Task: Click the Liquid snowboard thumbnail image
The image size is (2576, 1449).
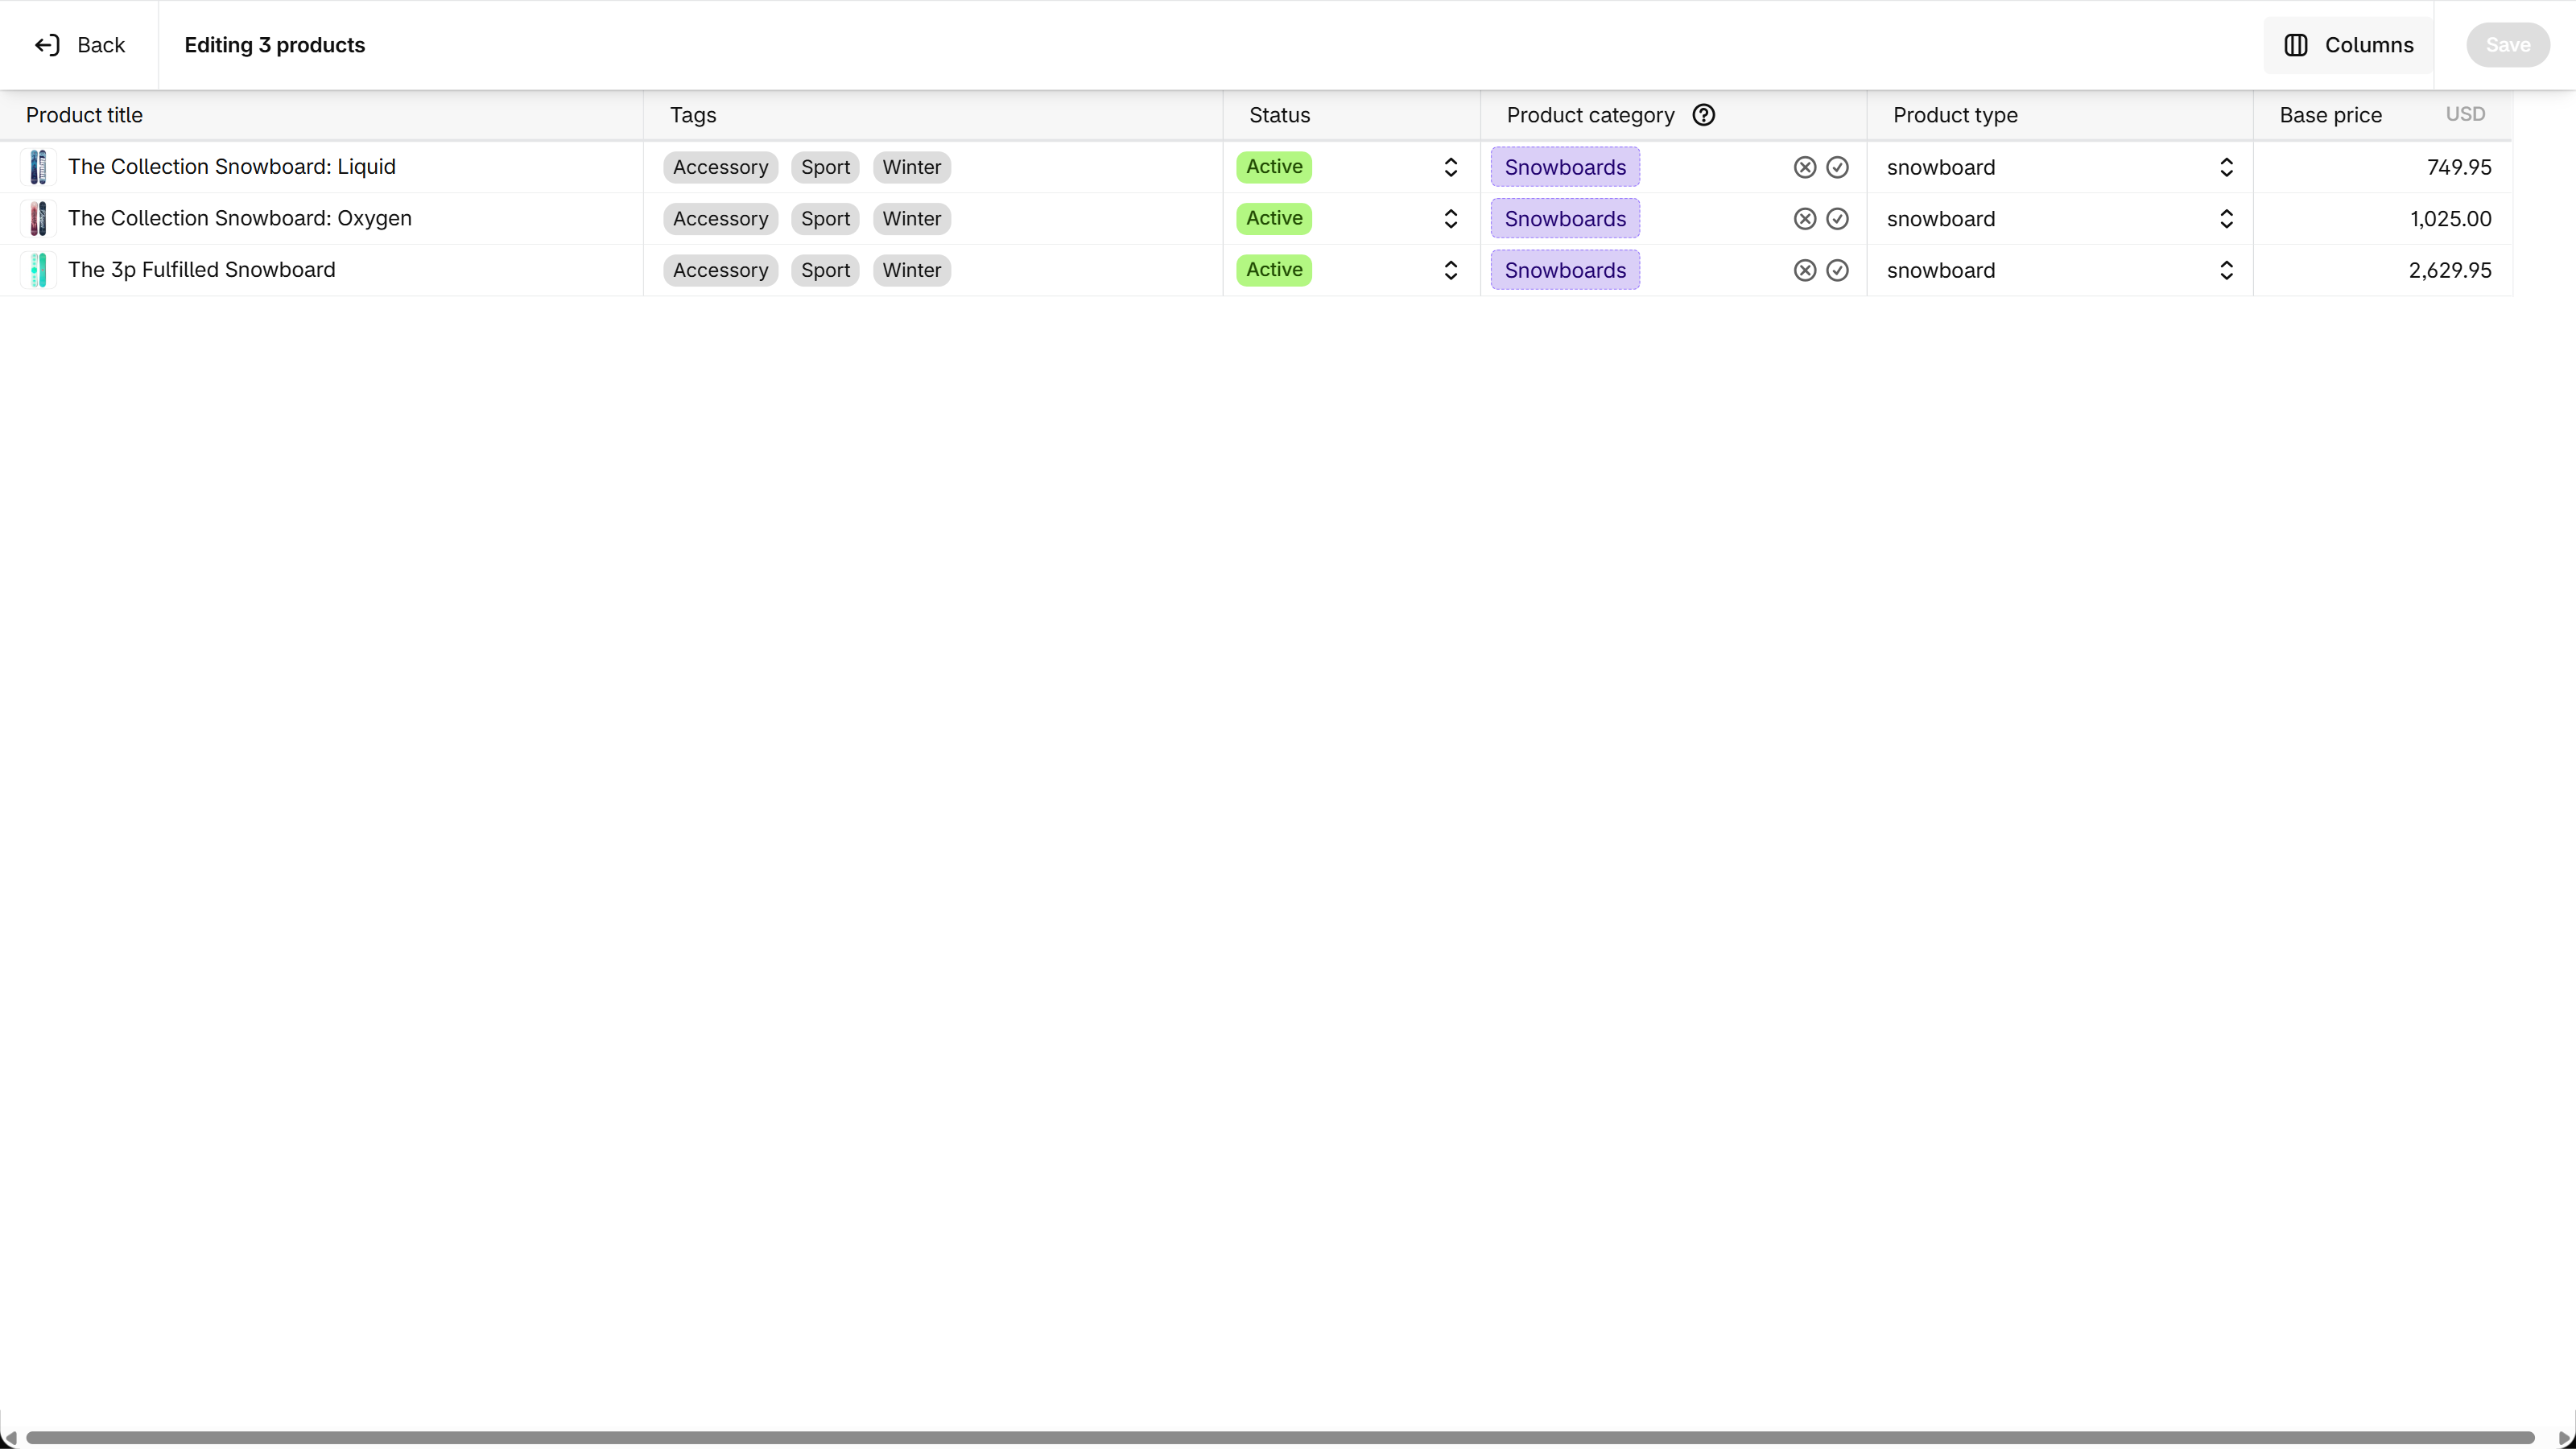Action: pos(38,167)
